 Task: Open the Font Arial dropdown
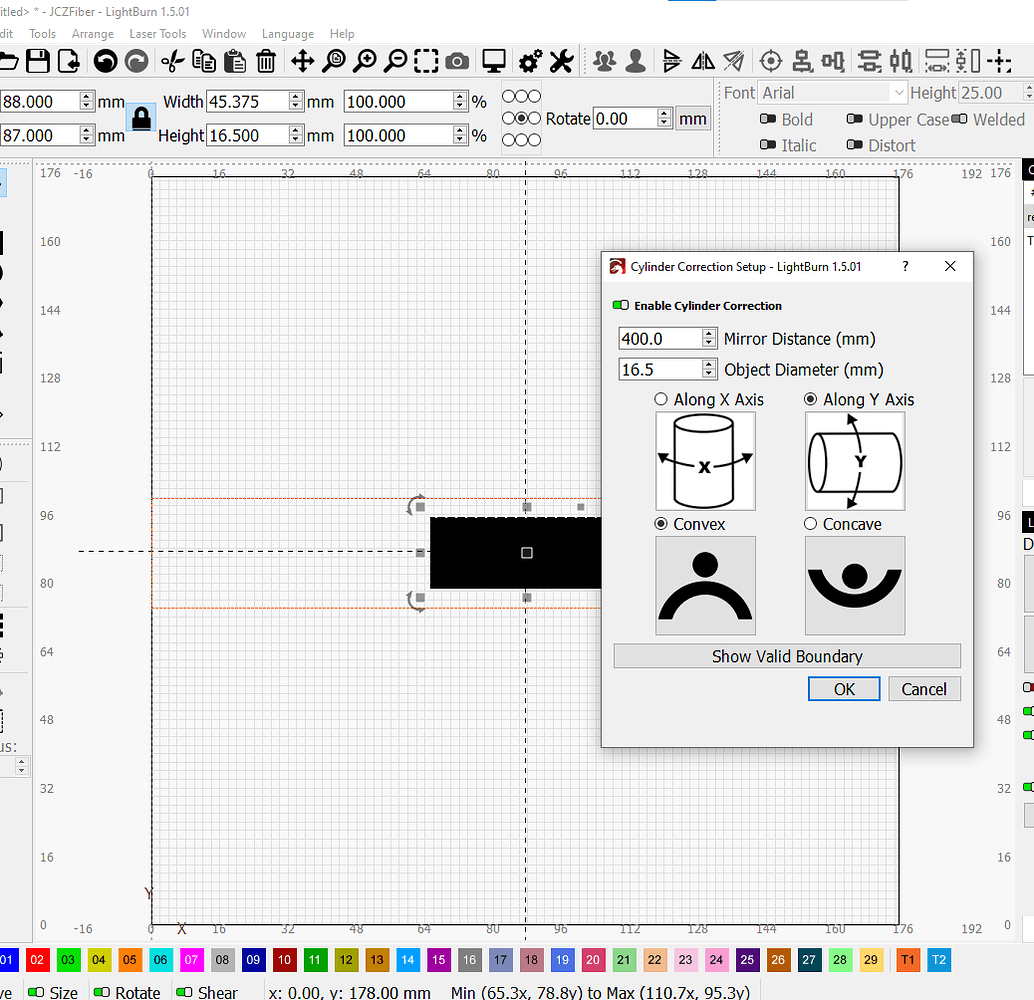point(832,93)
